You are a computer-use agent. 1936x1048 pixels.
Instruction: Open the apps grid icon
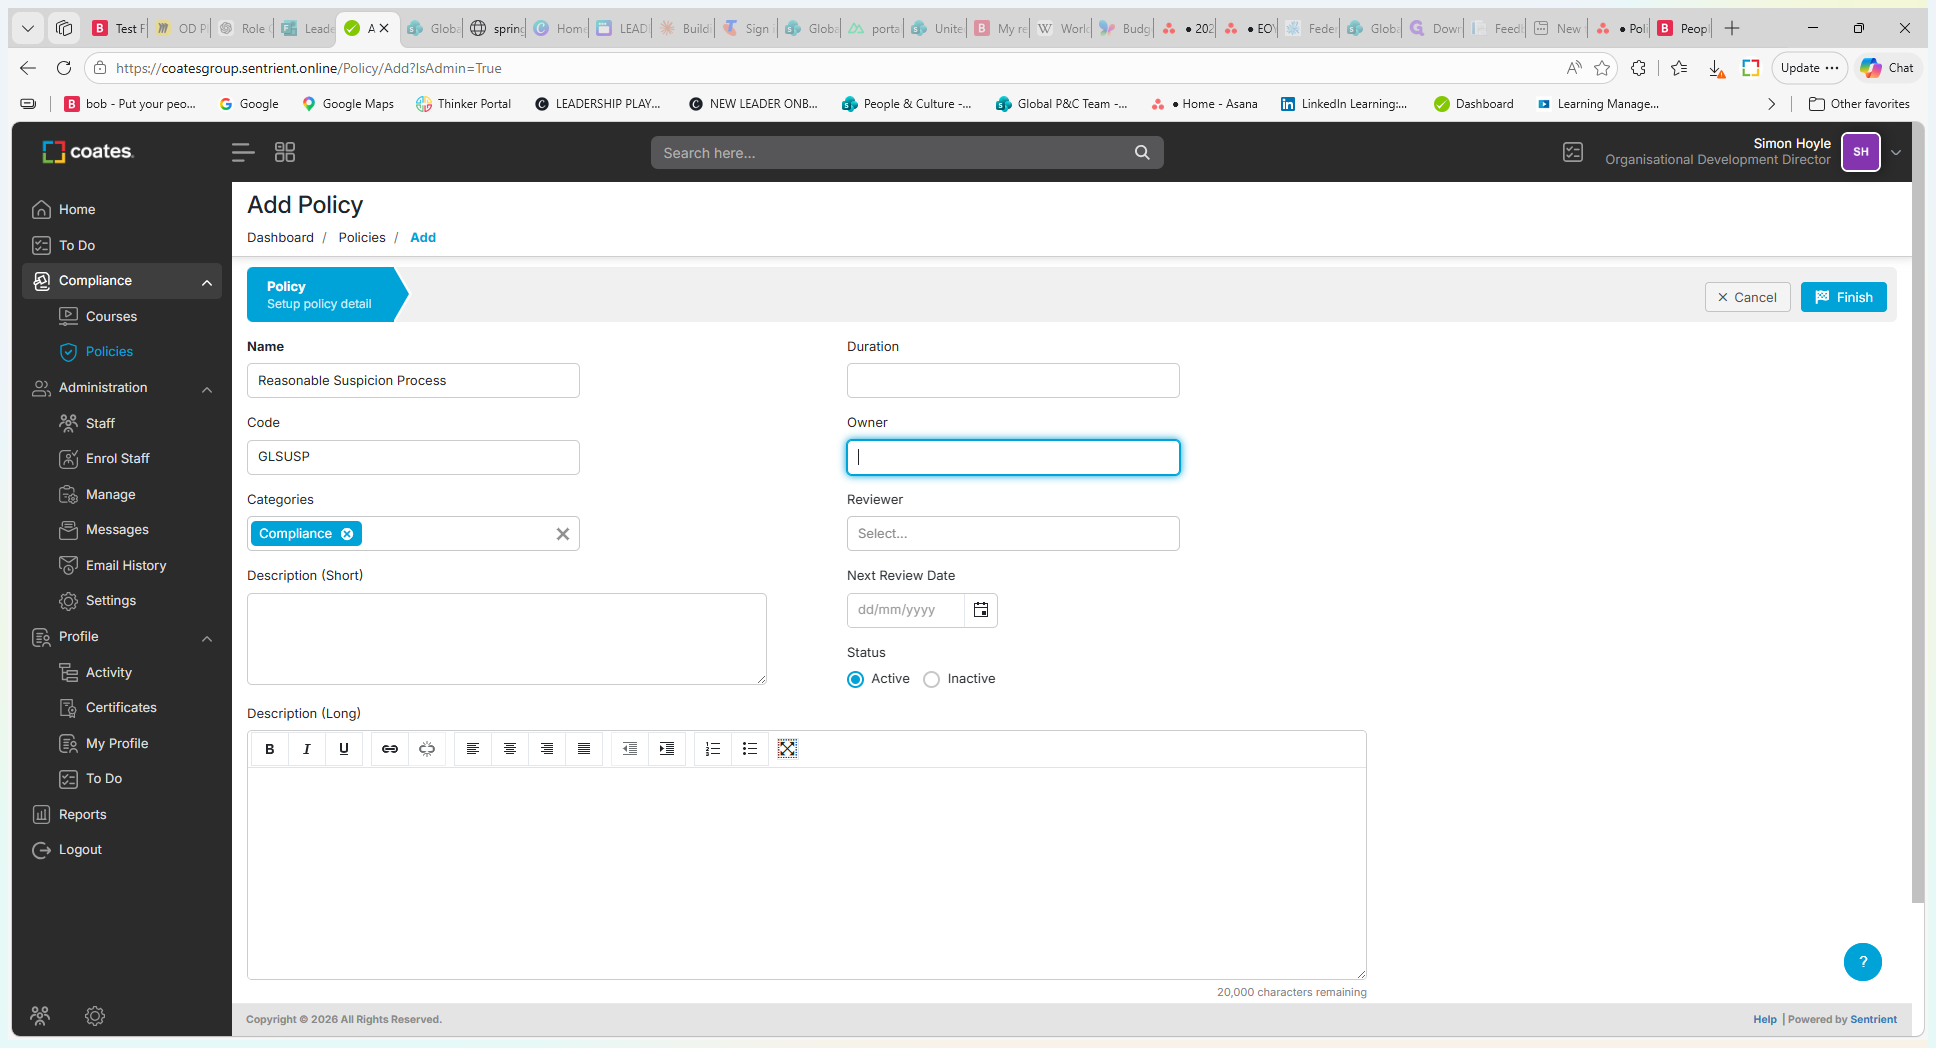(285, 152)
